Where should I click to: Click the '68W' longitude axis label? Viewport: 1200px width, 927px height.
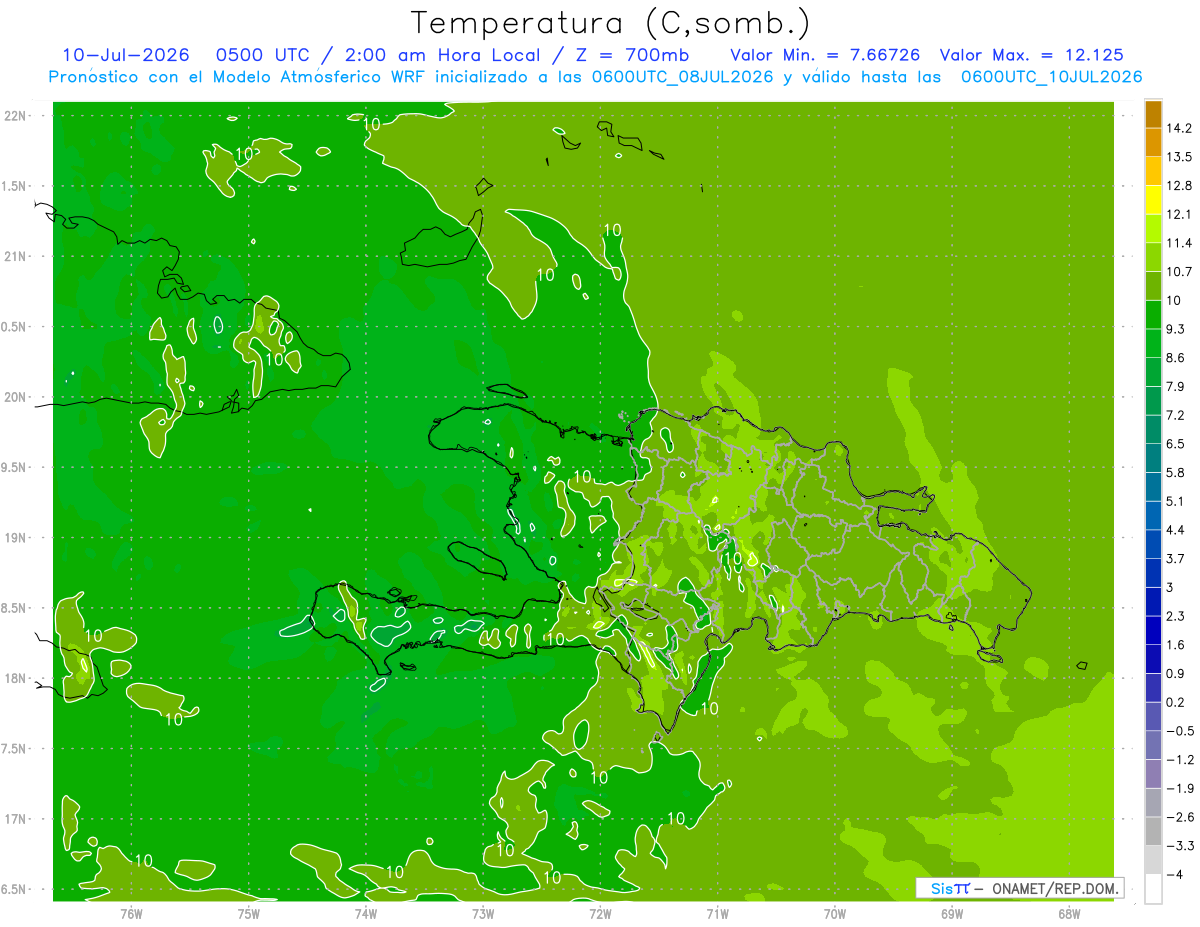(x=1069, y=915)
